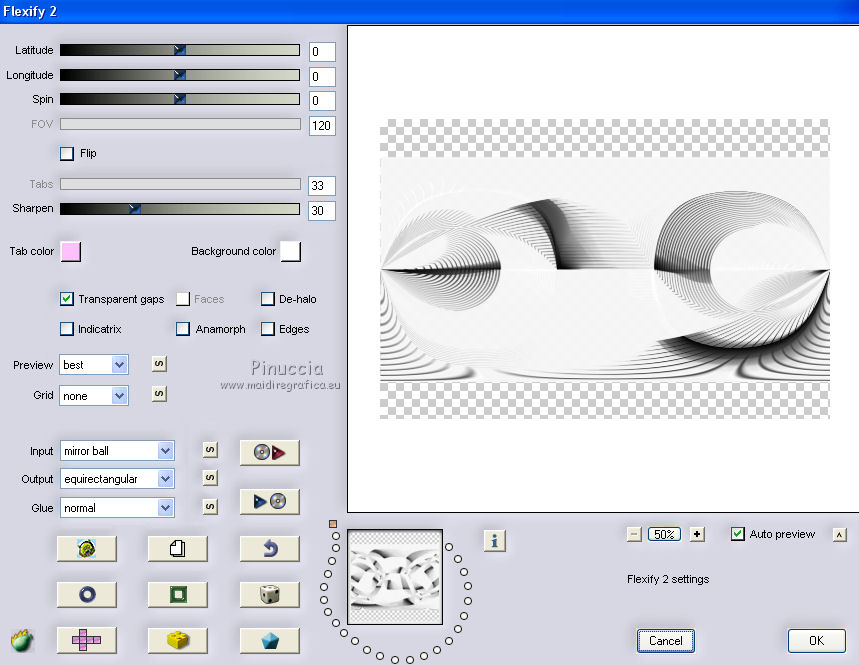
Task: Click the blue undo arrow button
Action: [270, 548]
